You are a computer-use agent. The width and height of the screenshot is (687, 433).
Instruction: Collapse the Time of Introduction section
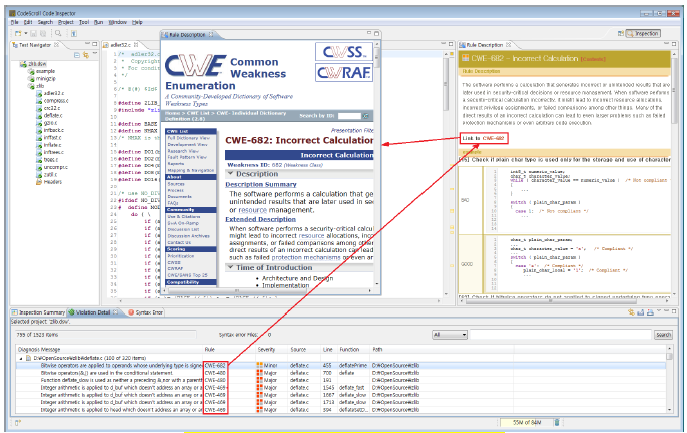(x=230, y=267)
